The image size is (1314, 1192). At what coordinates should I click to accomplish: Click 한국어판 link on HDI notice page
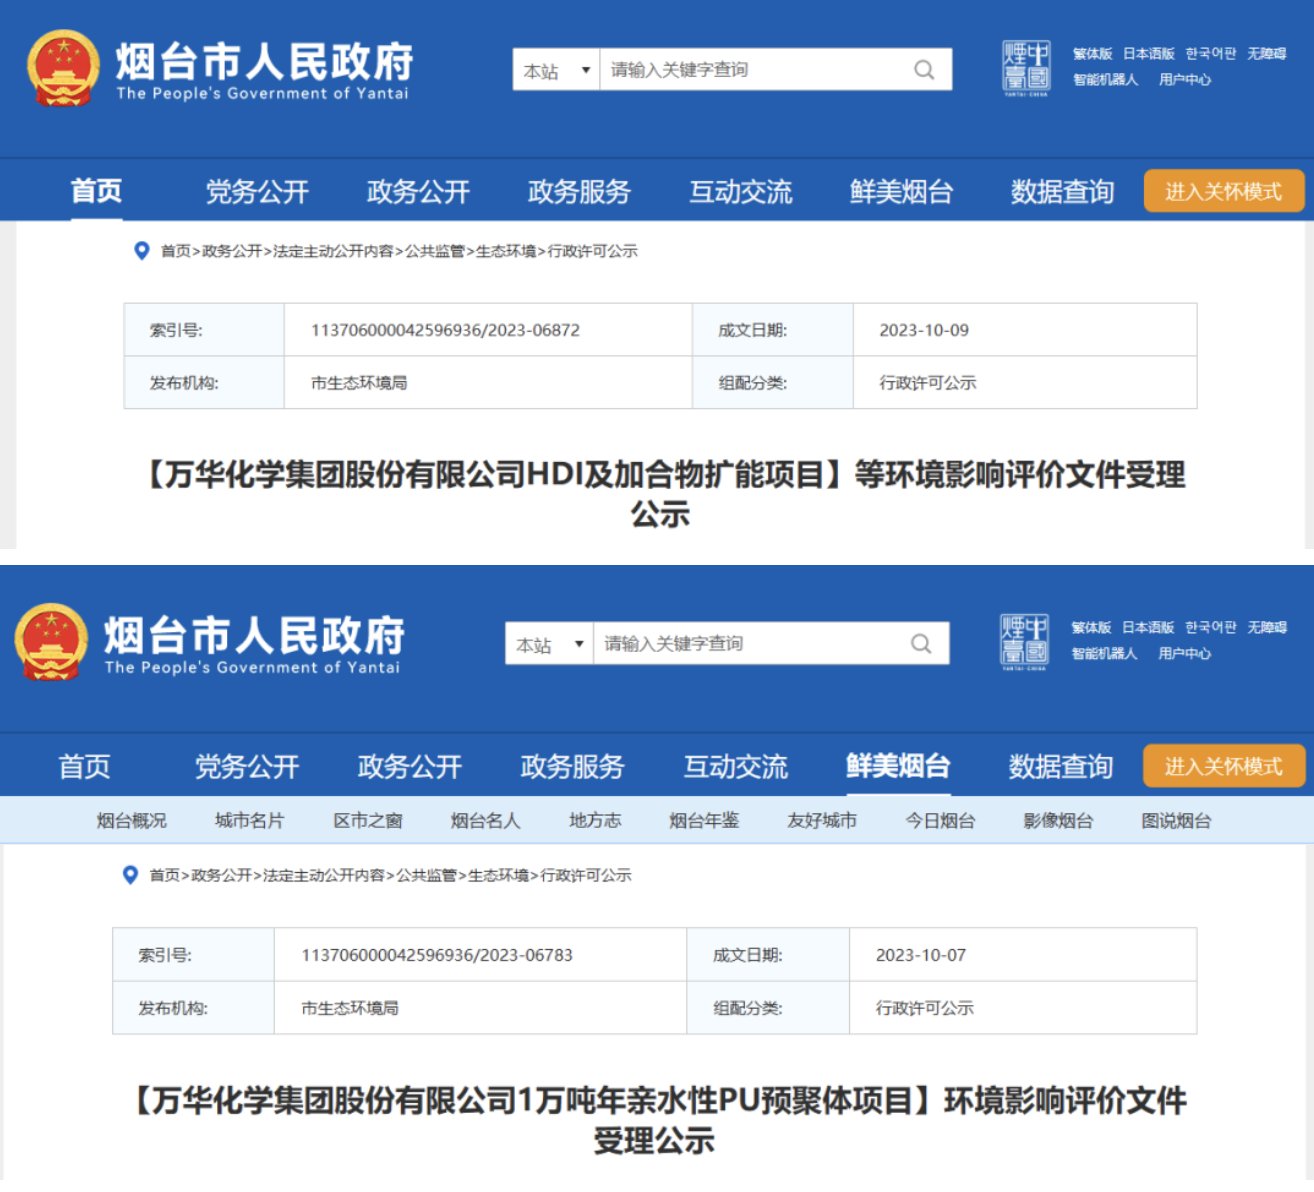click(x=1211, y=54)
